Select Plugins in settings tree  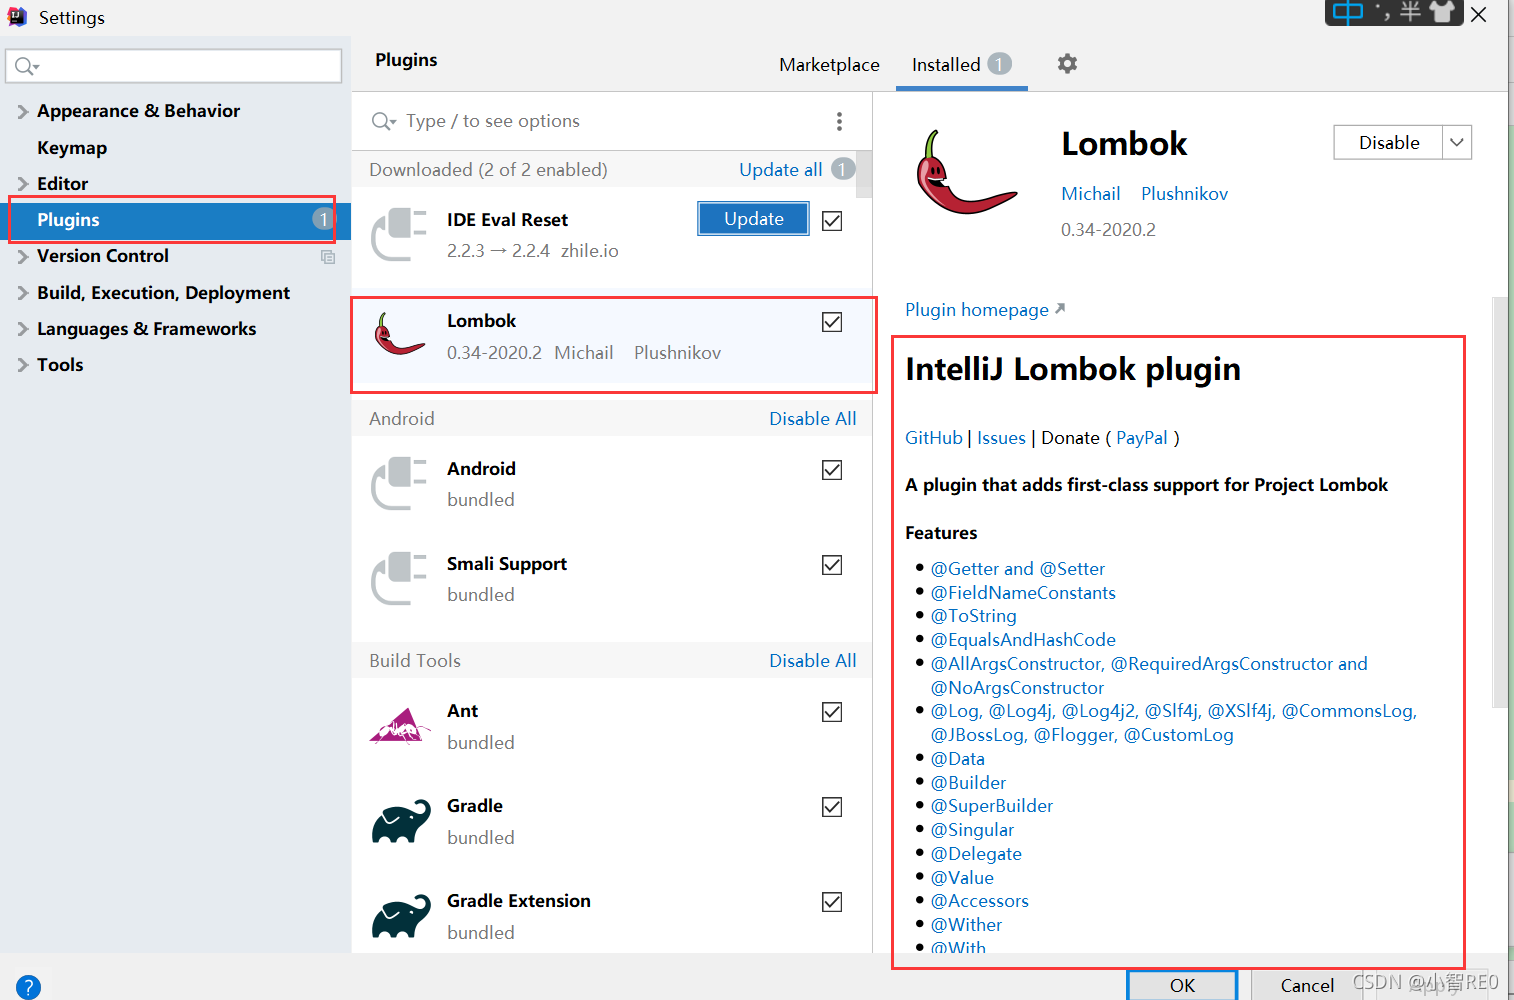point(176,220)
